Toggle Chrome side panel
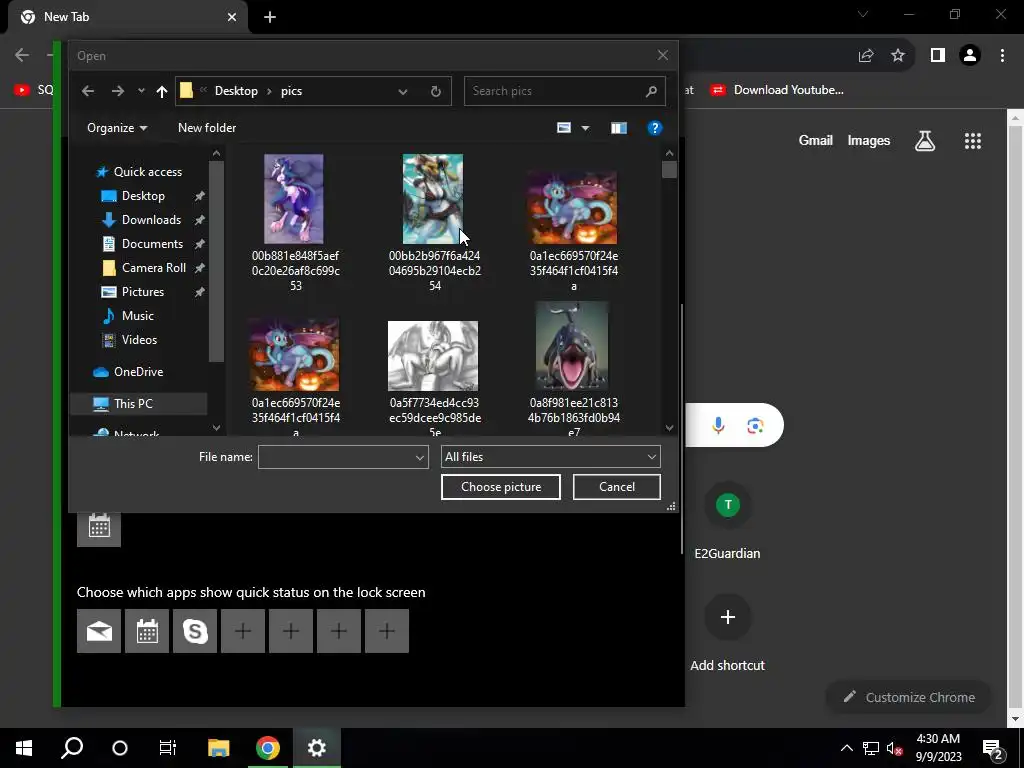The height and width of the screenshot is (768, 1024). tap(938, 56)
